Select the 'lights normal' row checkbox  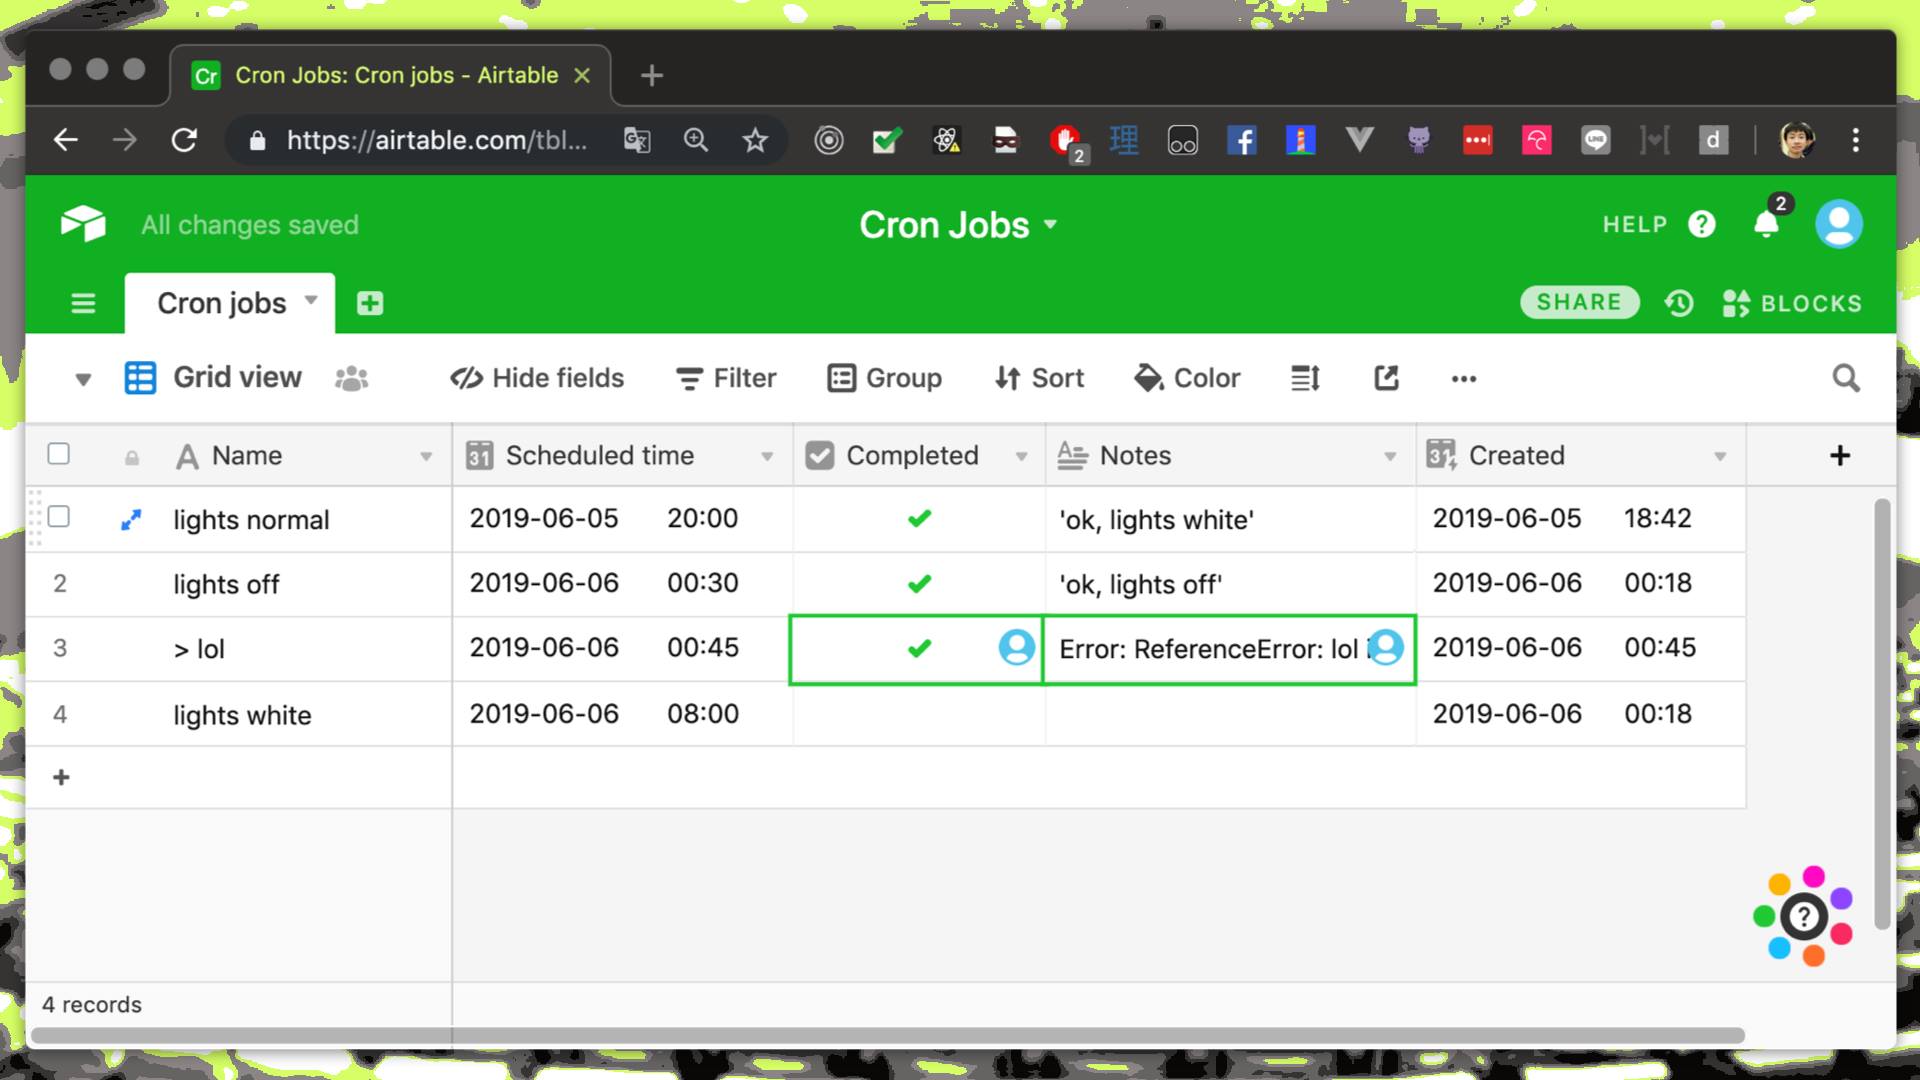click(x=59, y=519)
